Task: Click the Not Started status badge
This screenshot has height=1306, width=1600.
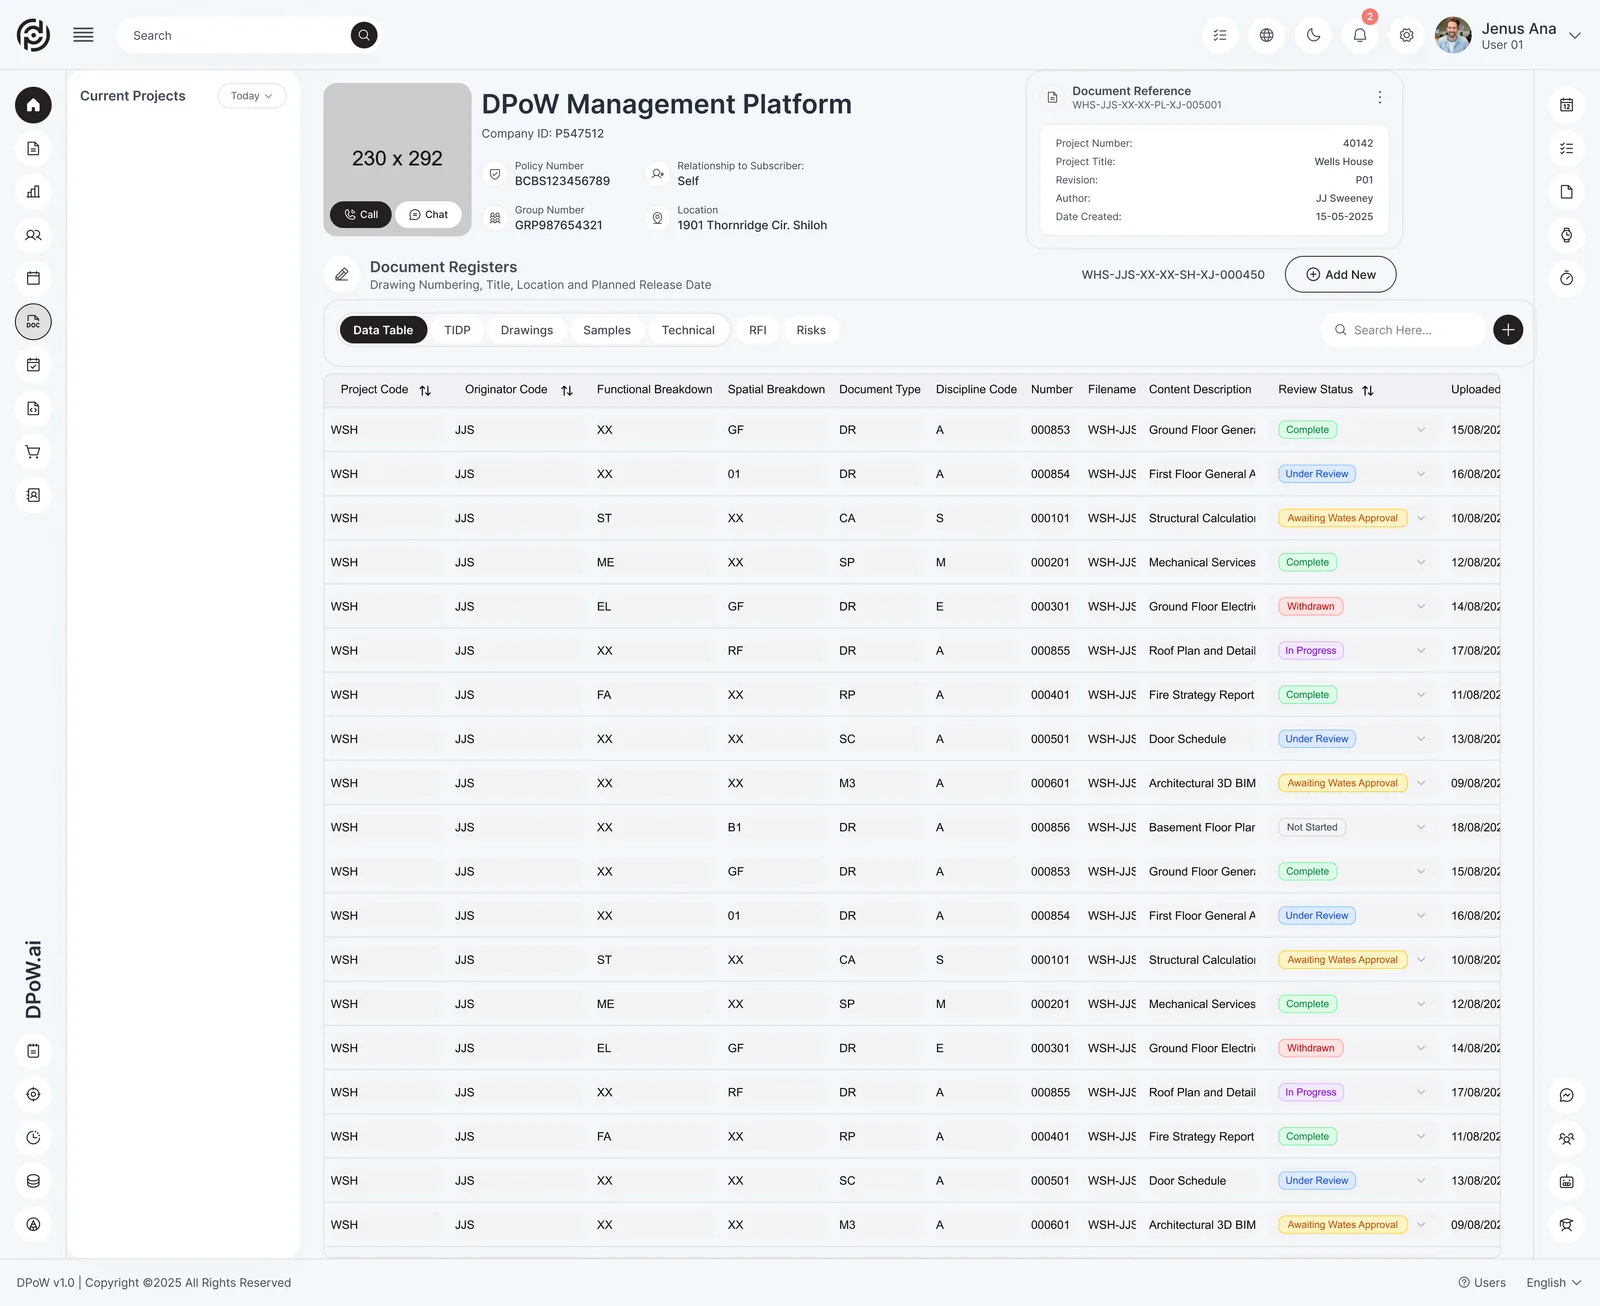Action: click(x=1312, y=828)
